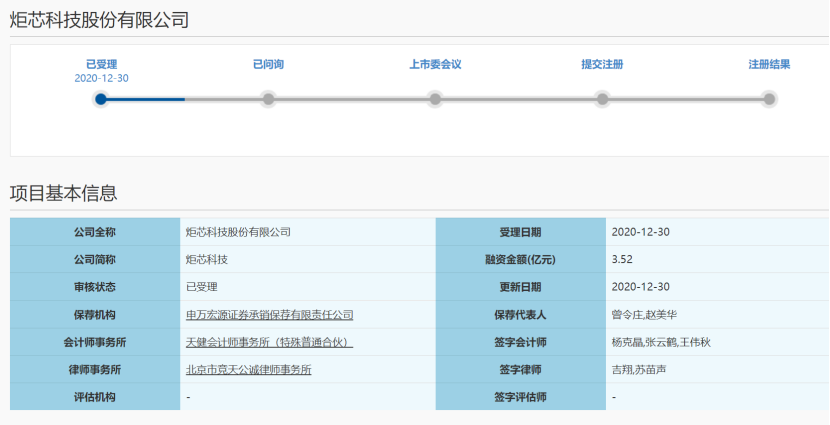Open the 天健会计师事务所（特殊普通合伙） link
Screen dimensions: 830x425
click(269, 342)
